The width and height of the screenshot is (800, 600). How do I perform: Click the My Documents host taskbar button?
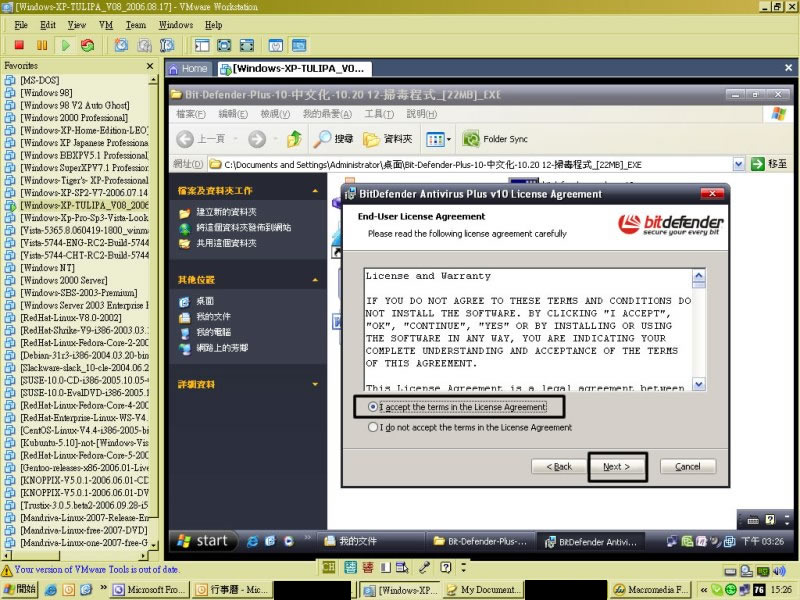[x=482, y=590]
